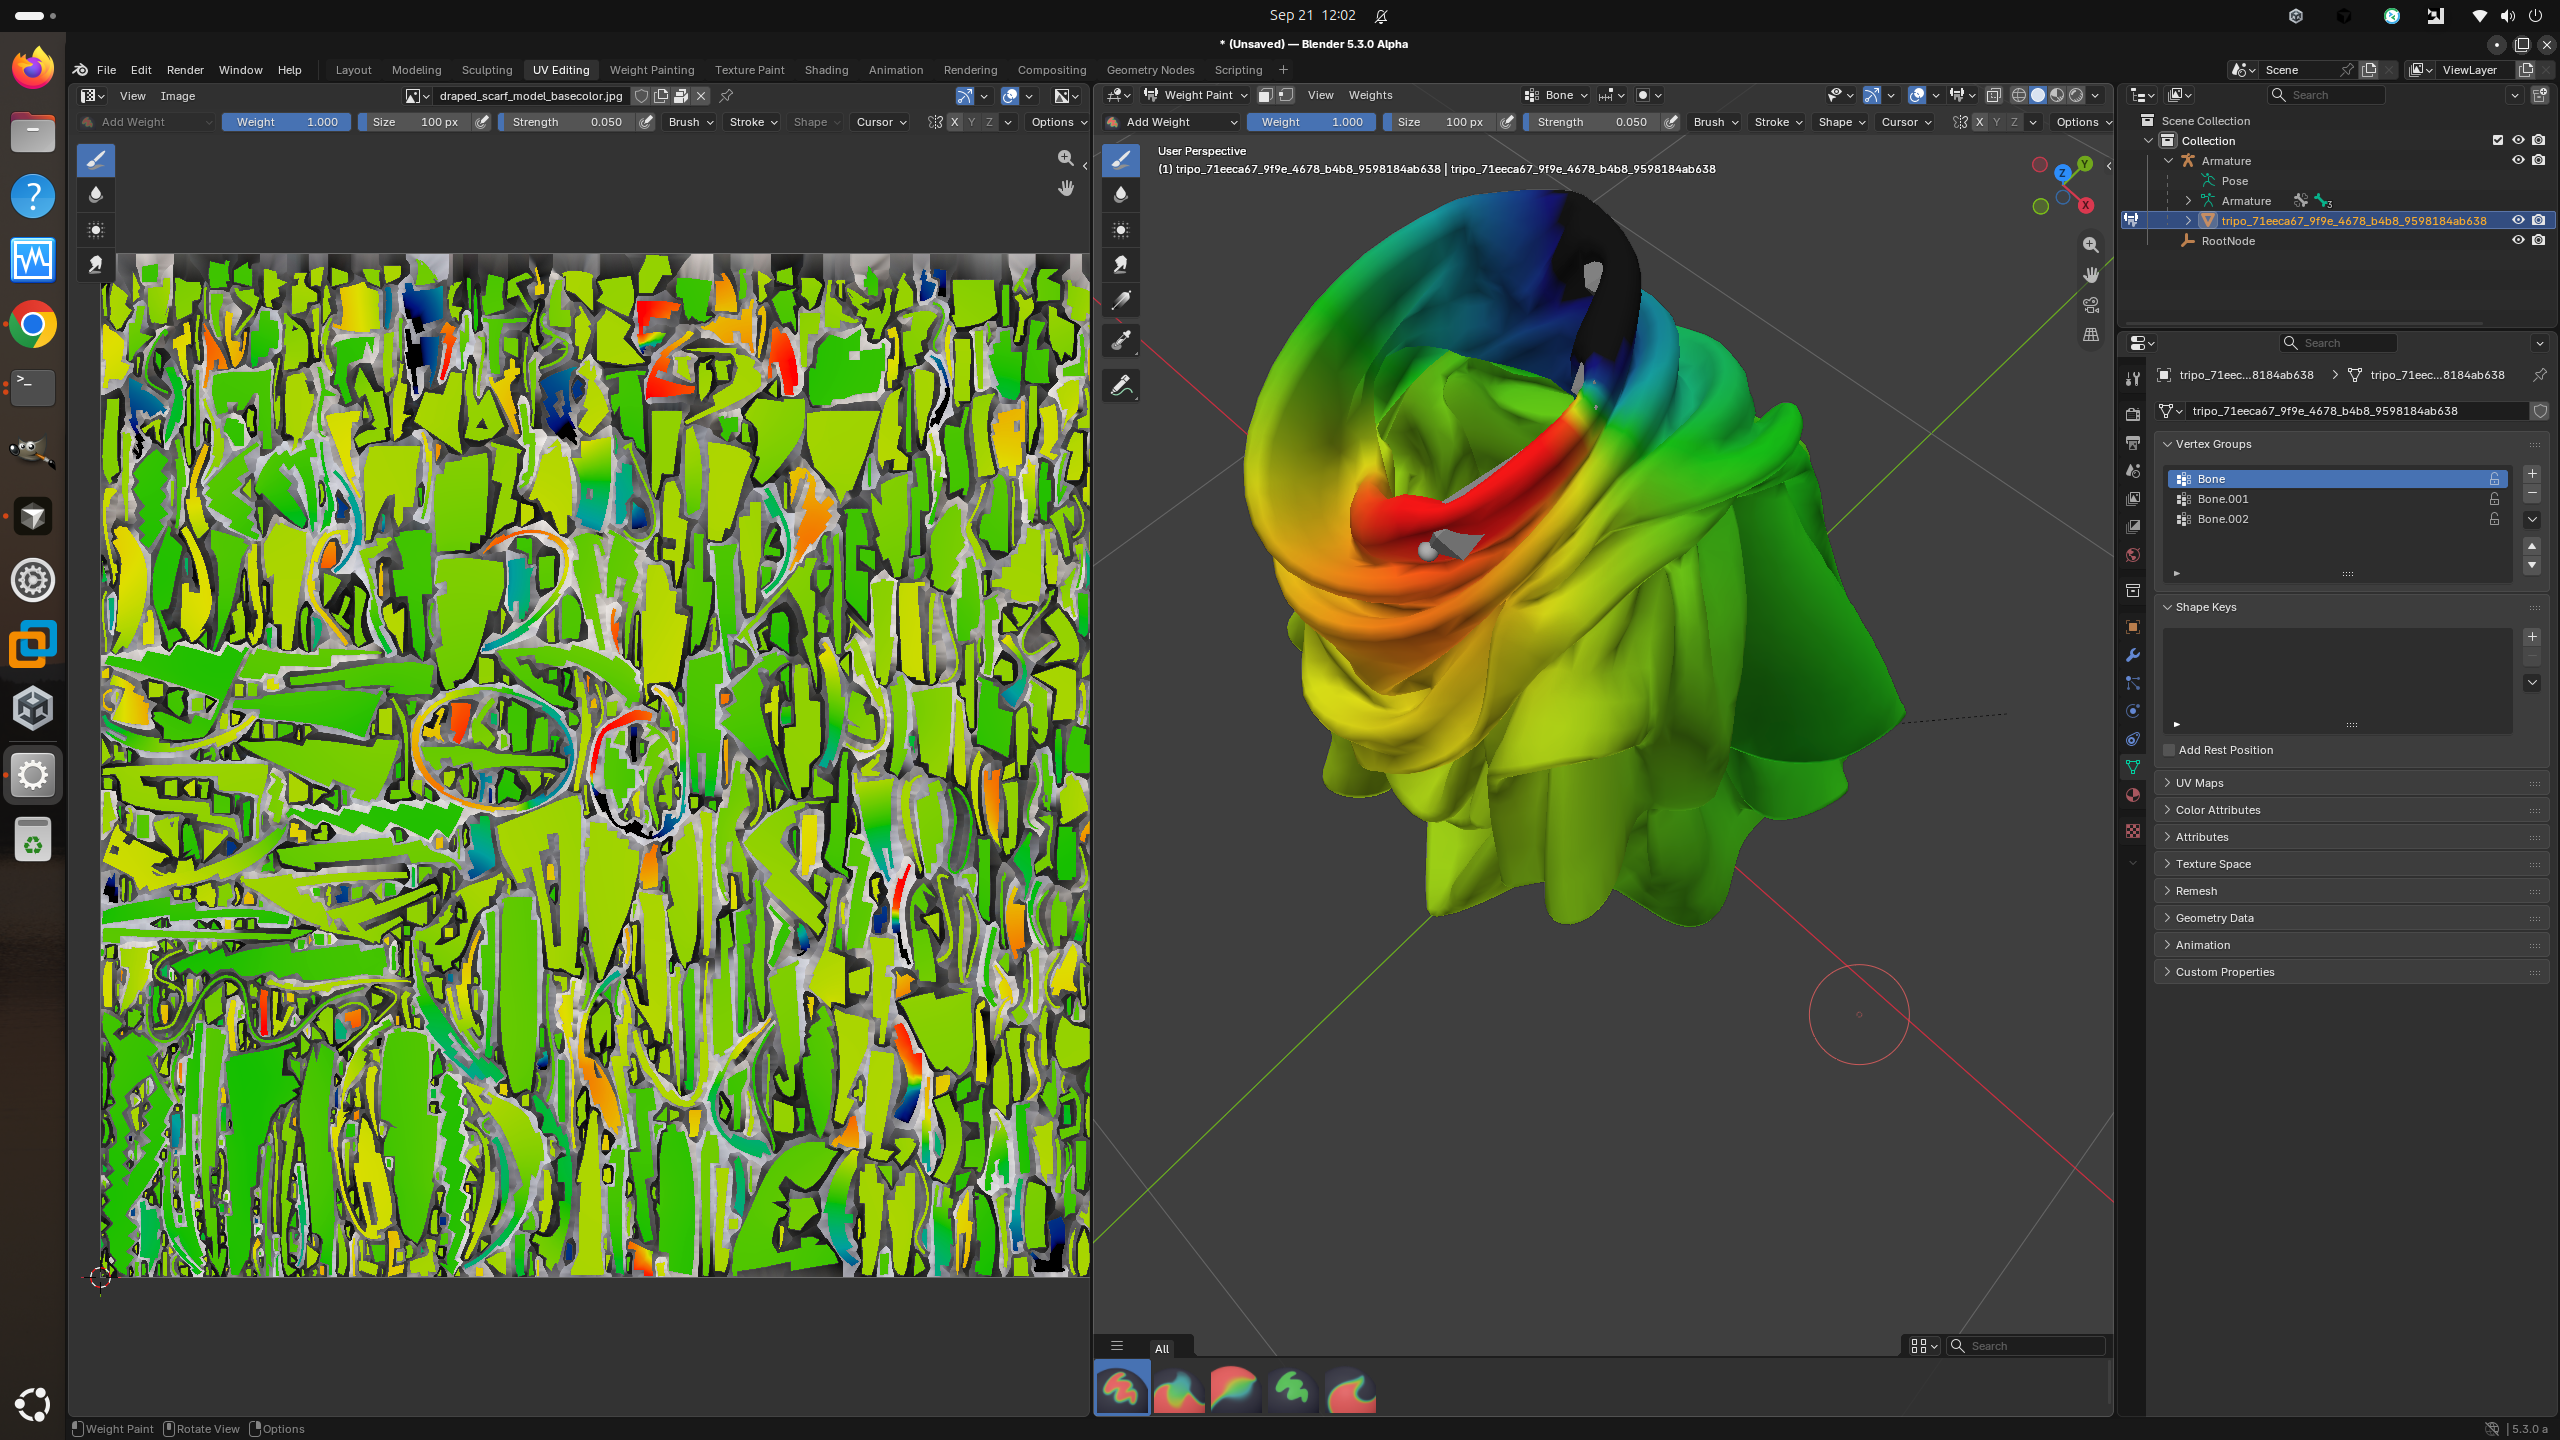Open the Weight Paint mode dropdown
This screenshot has width=2560, height=1440.
click(x=1196, y=95)
